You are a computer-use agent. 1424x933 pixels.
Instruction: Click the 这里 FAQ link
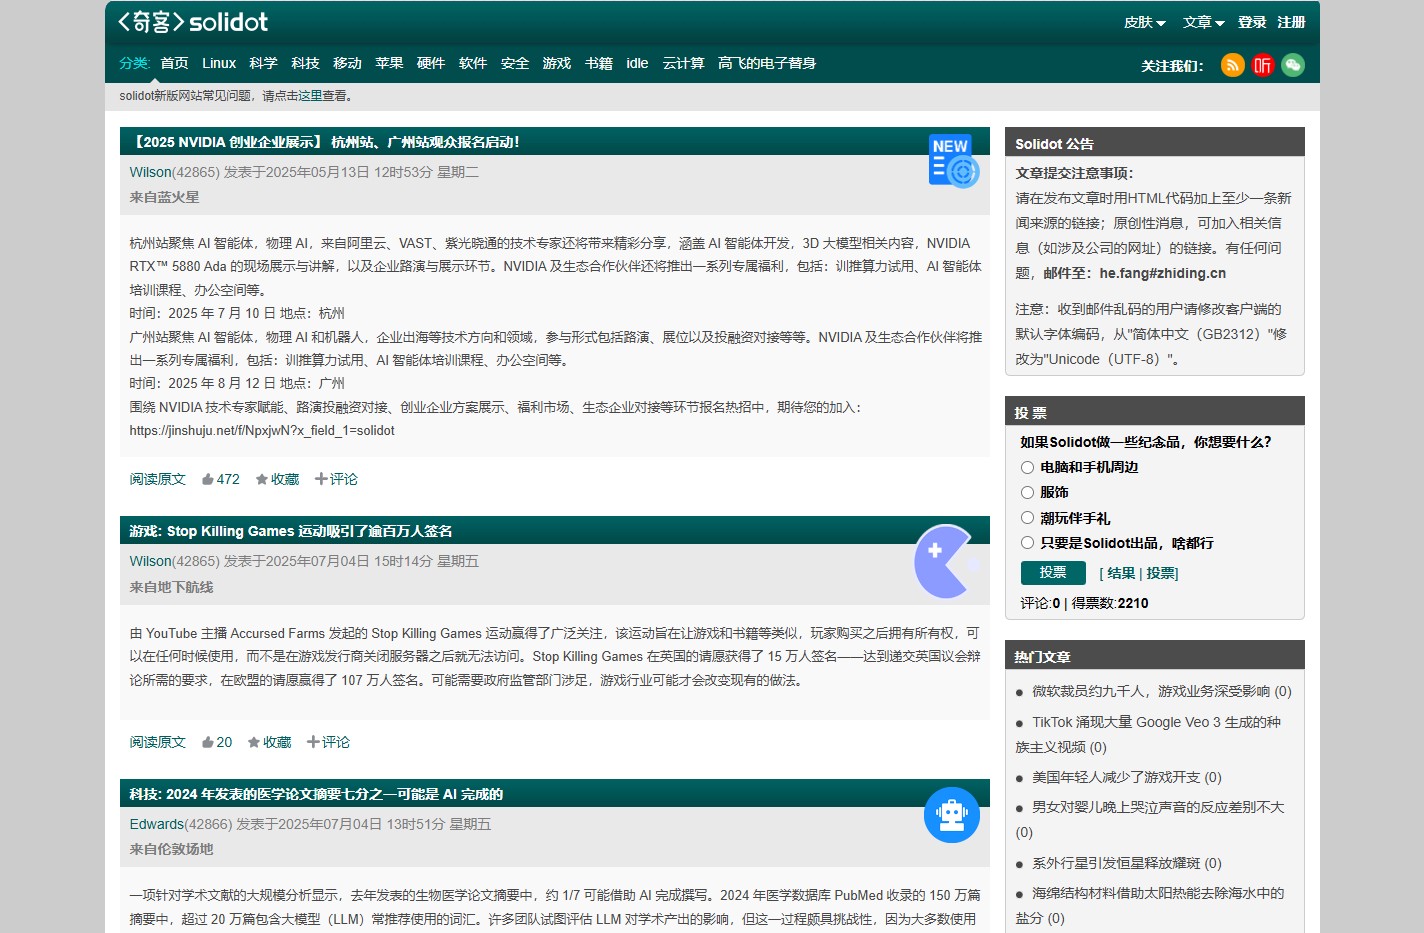310,96
